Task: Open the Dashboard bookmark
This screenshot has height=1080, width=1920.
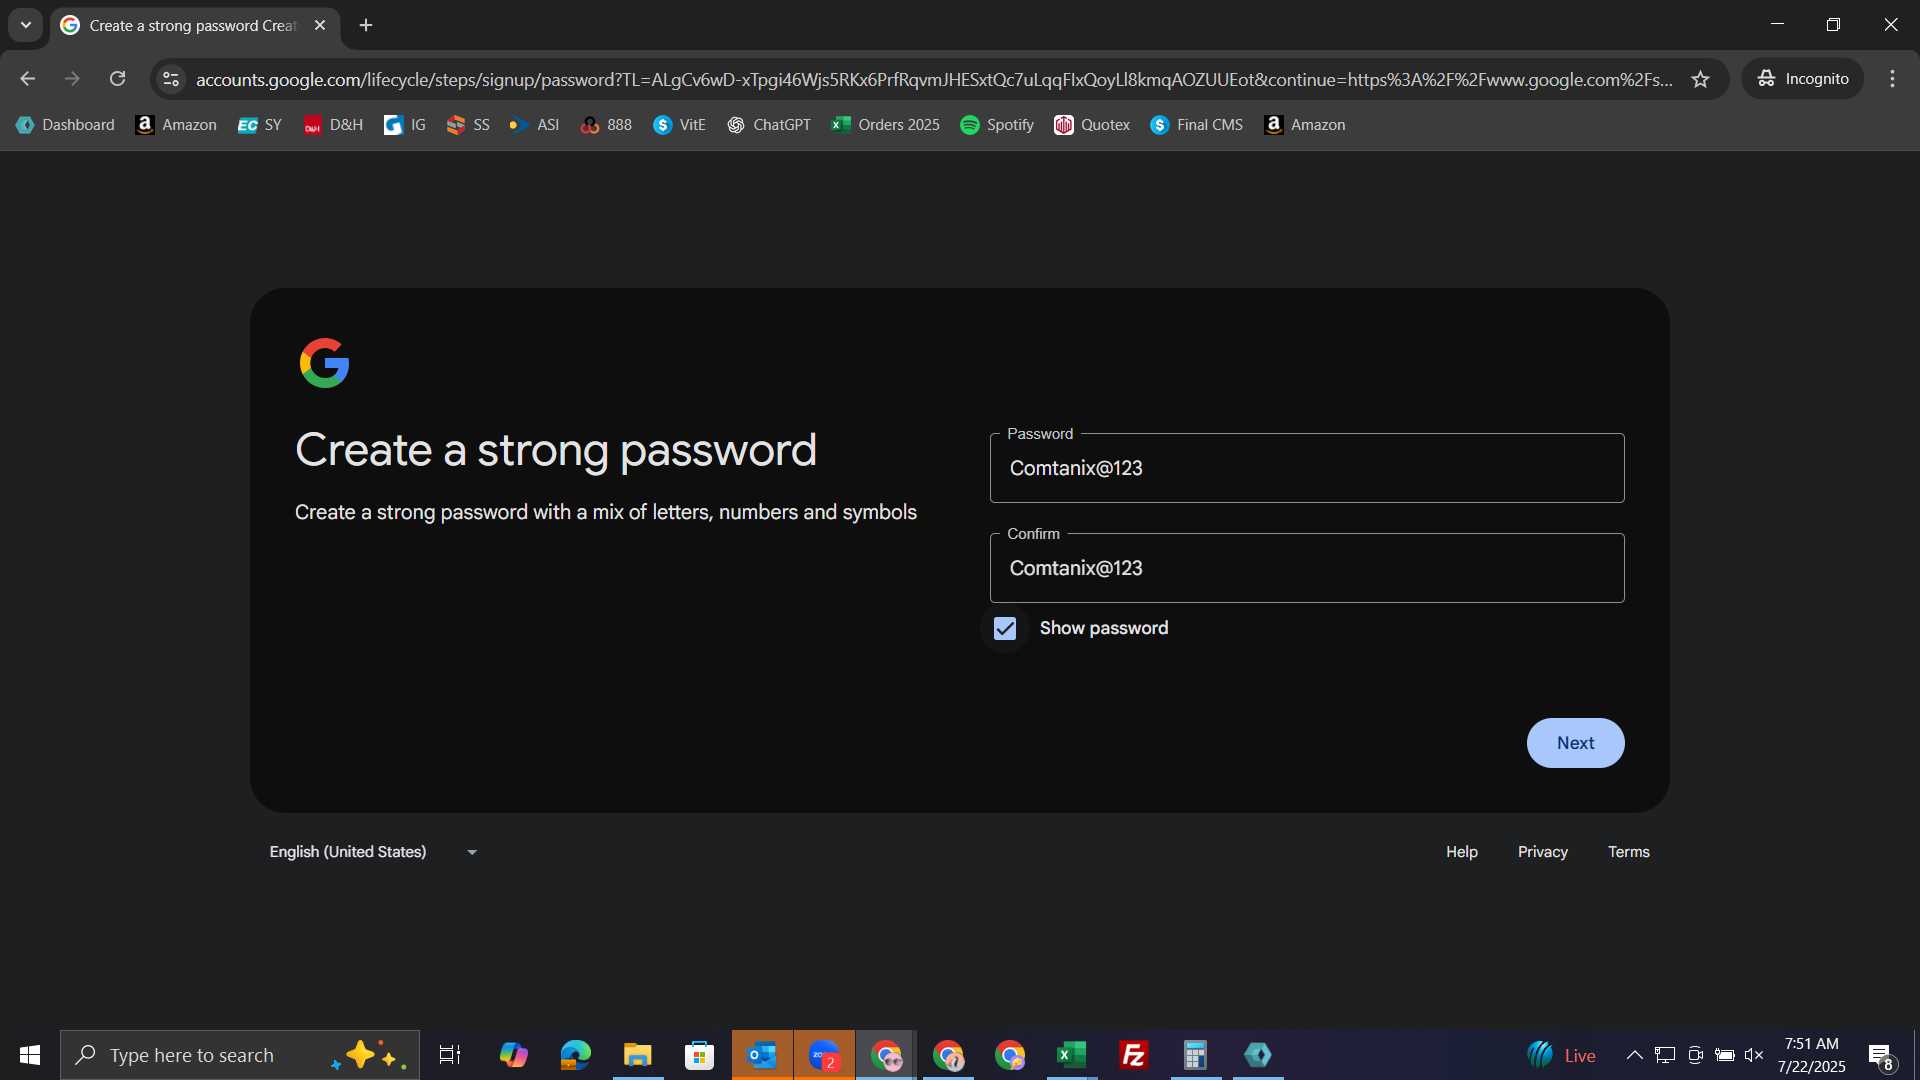Action: pos(65,125)
